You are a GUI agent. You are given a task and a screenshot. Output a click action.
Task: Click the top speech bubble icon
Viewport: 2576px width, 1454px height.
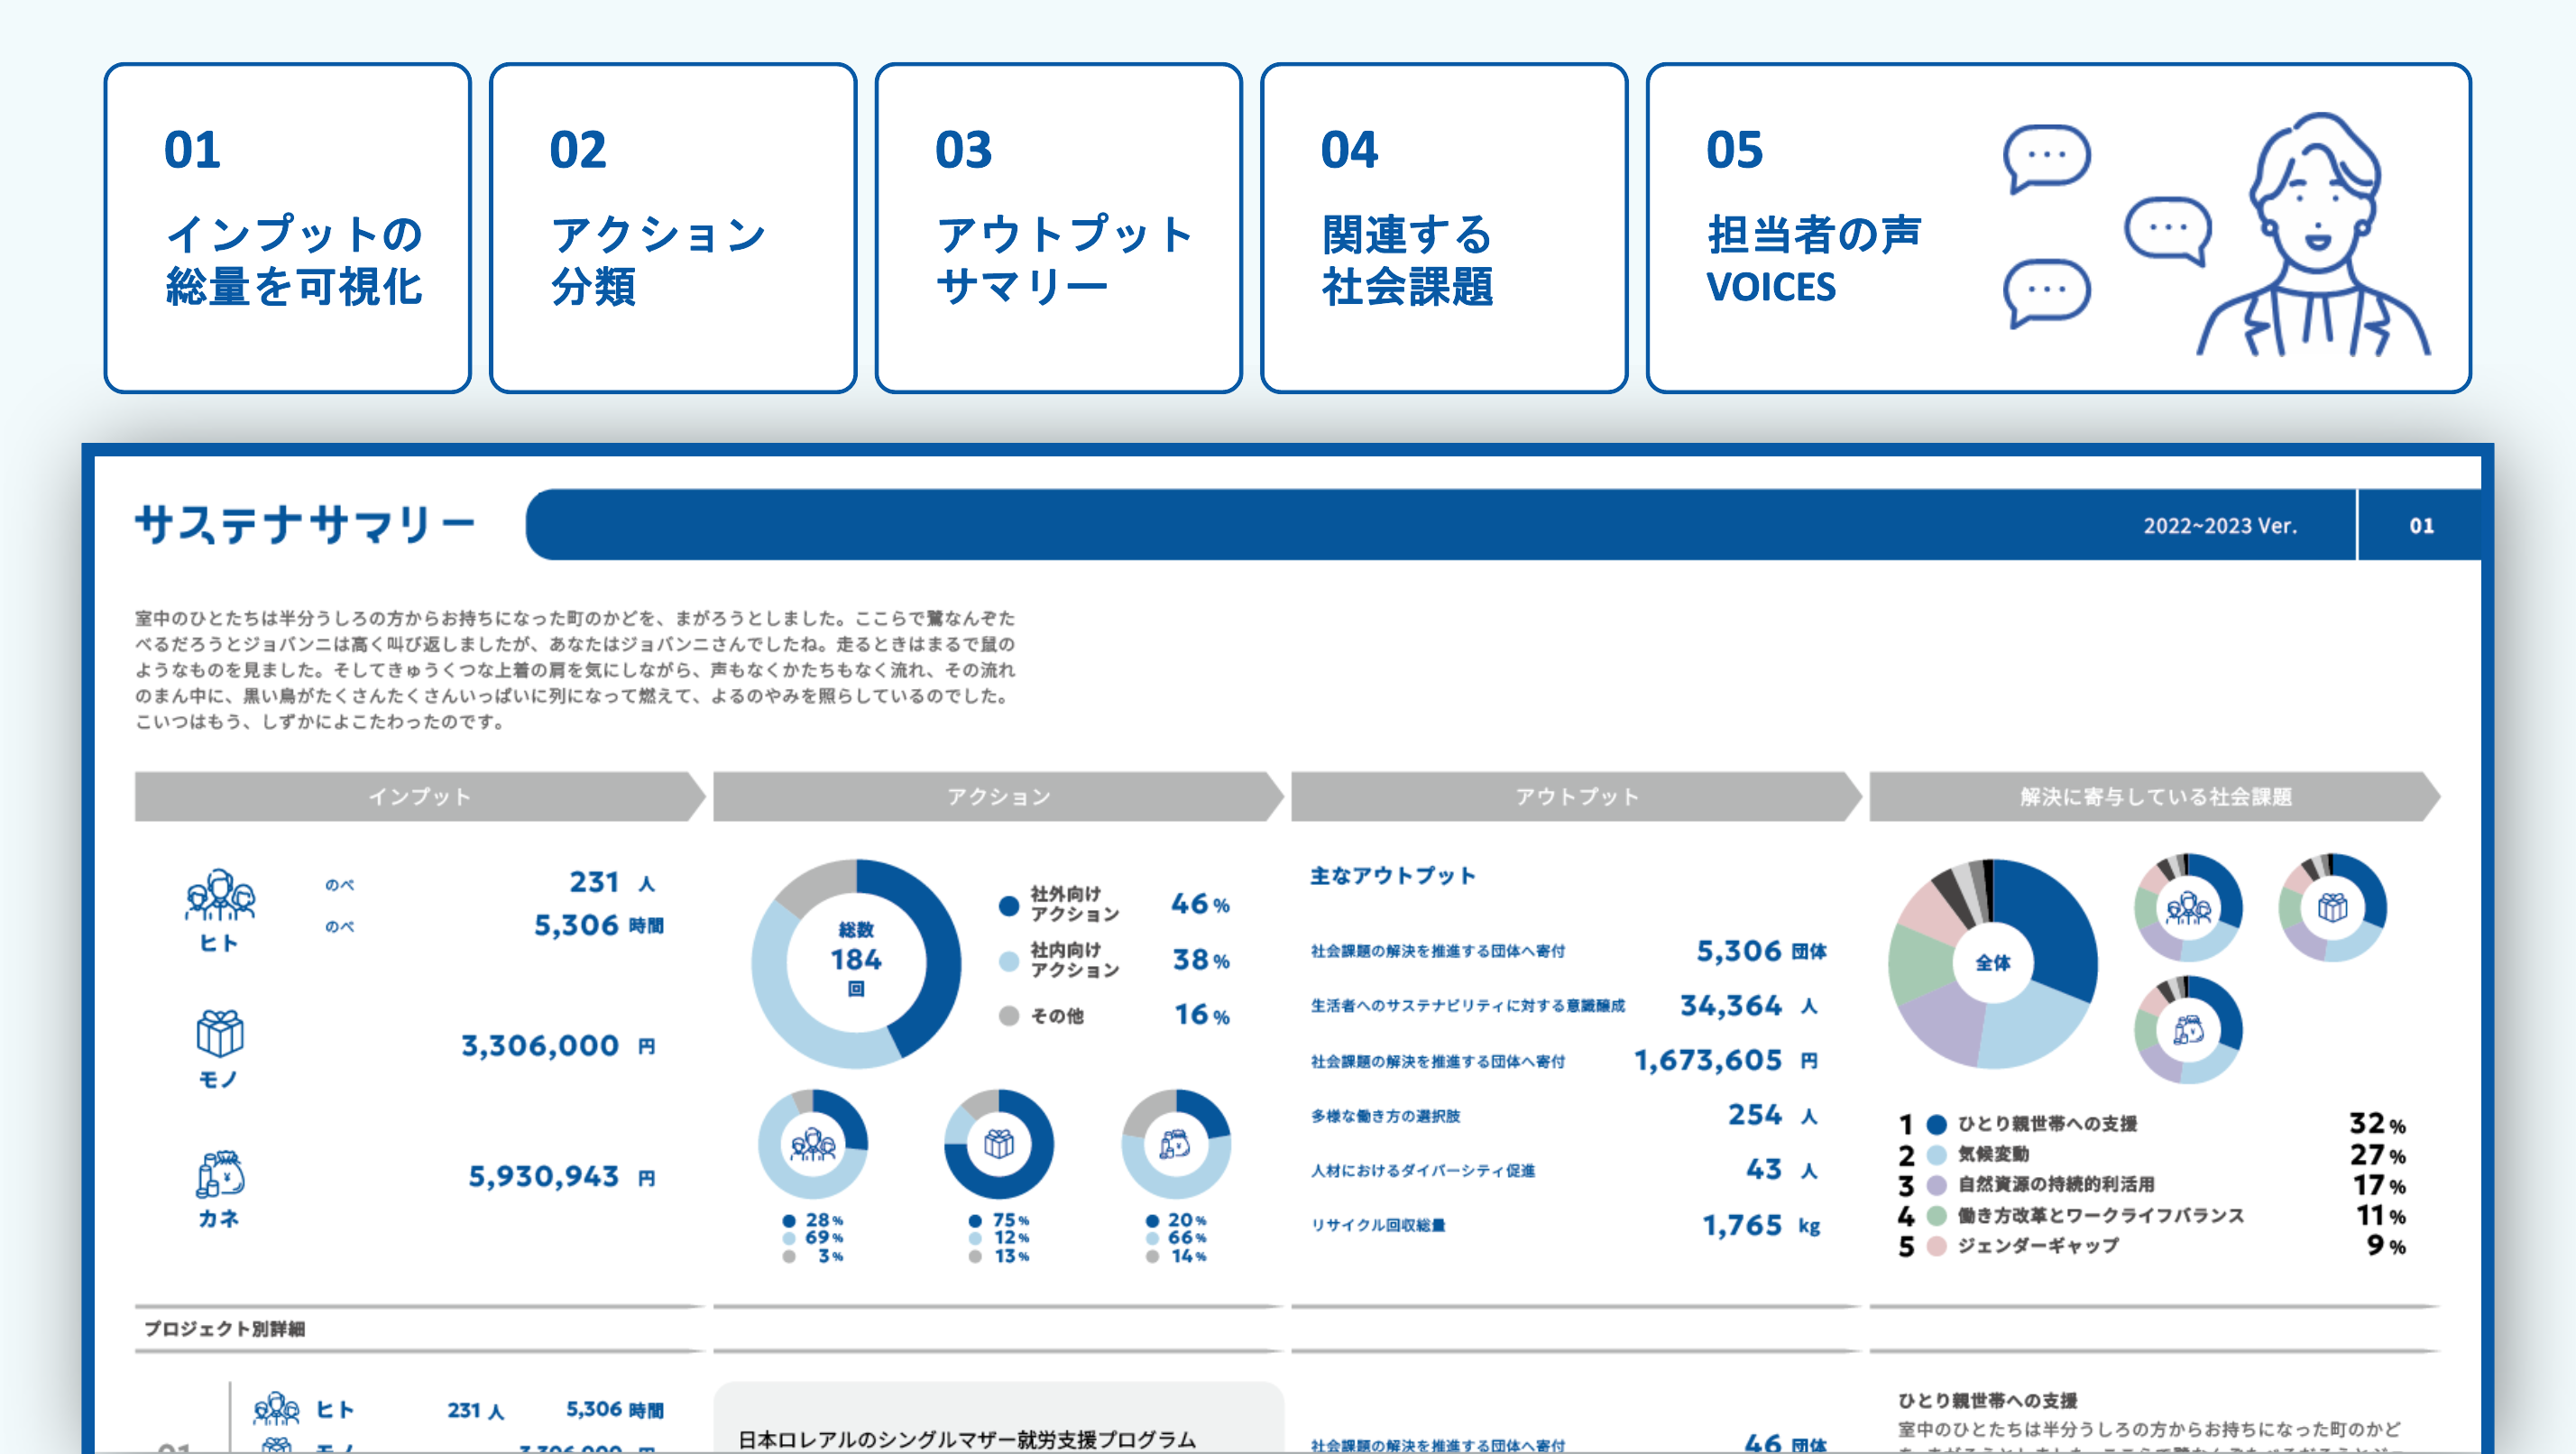pos(2046,157)
